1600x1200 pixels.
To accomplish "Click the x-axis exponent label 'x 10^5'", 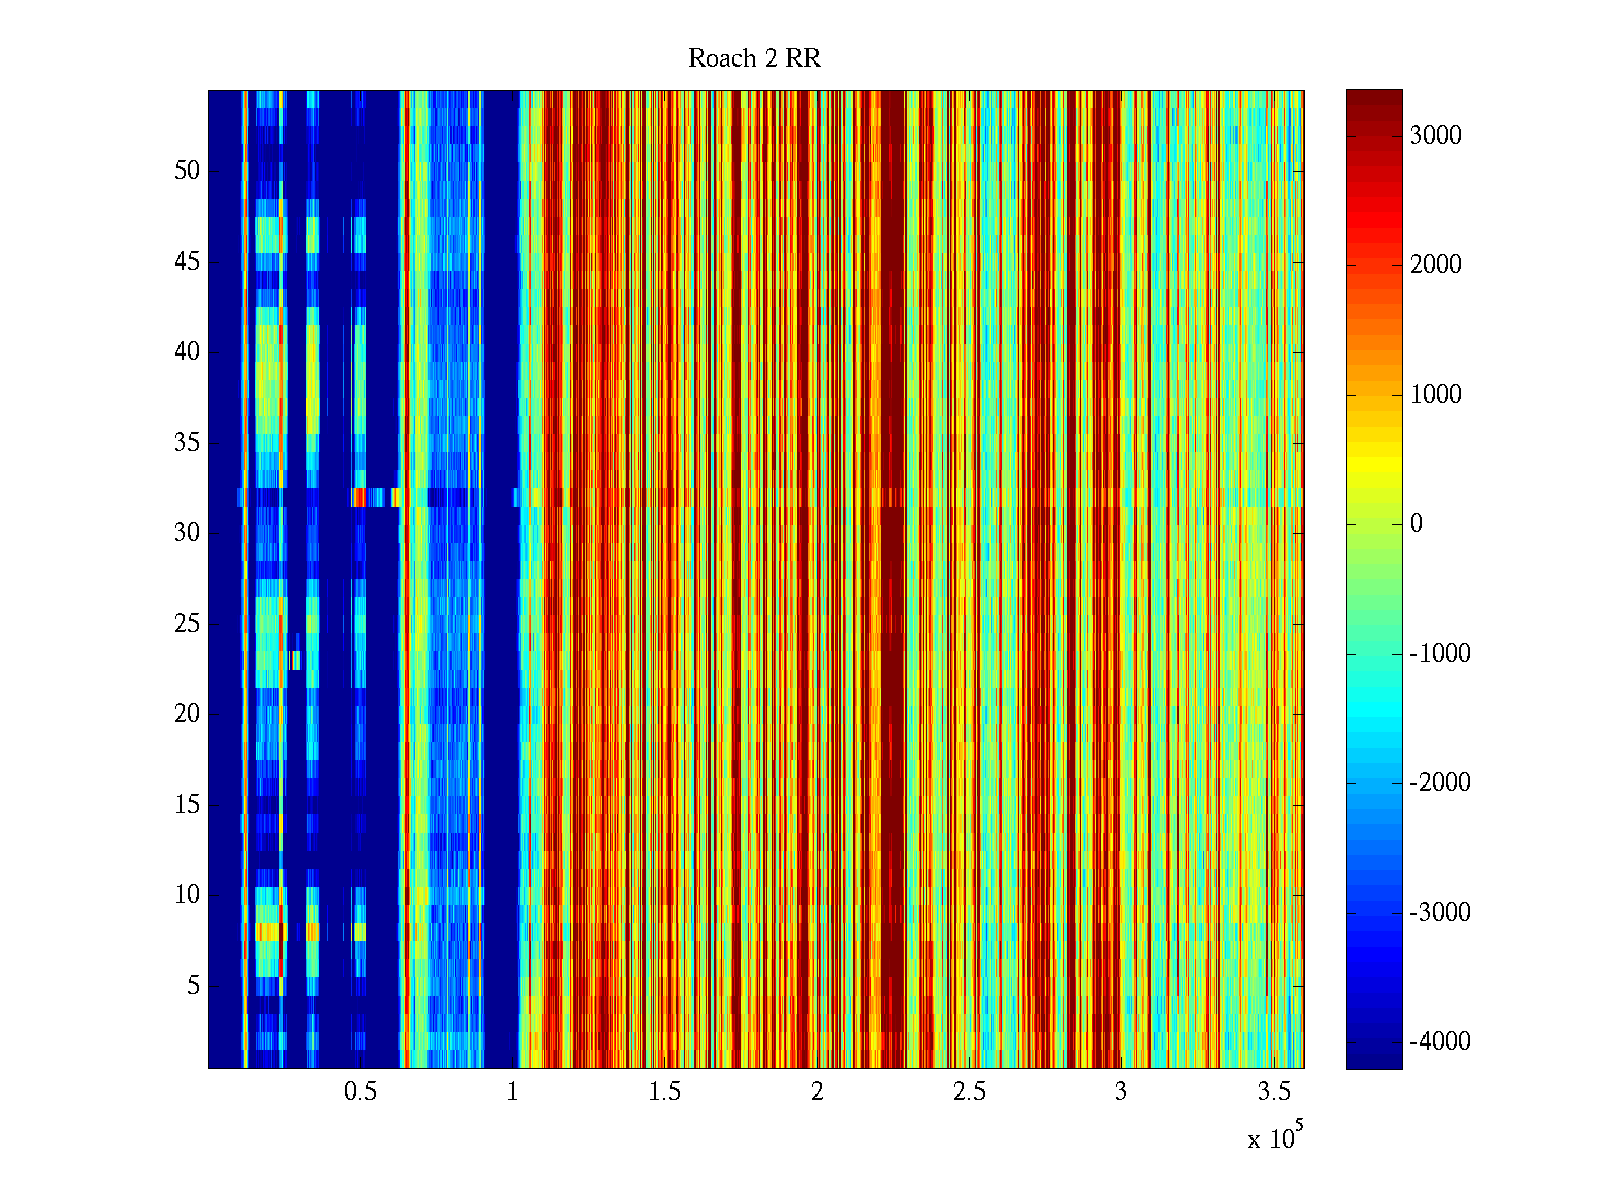I will point(1274,1137).
